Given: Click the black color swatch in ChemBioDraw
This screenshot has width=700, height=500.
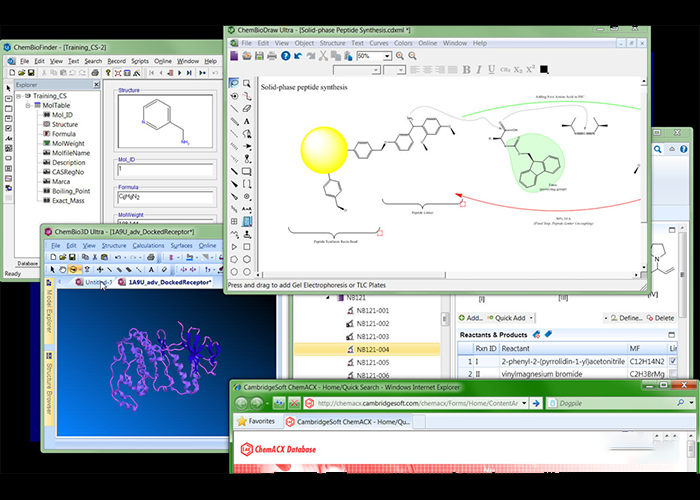Looking at the screenshot, I should click(544, 70).
